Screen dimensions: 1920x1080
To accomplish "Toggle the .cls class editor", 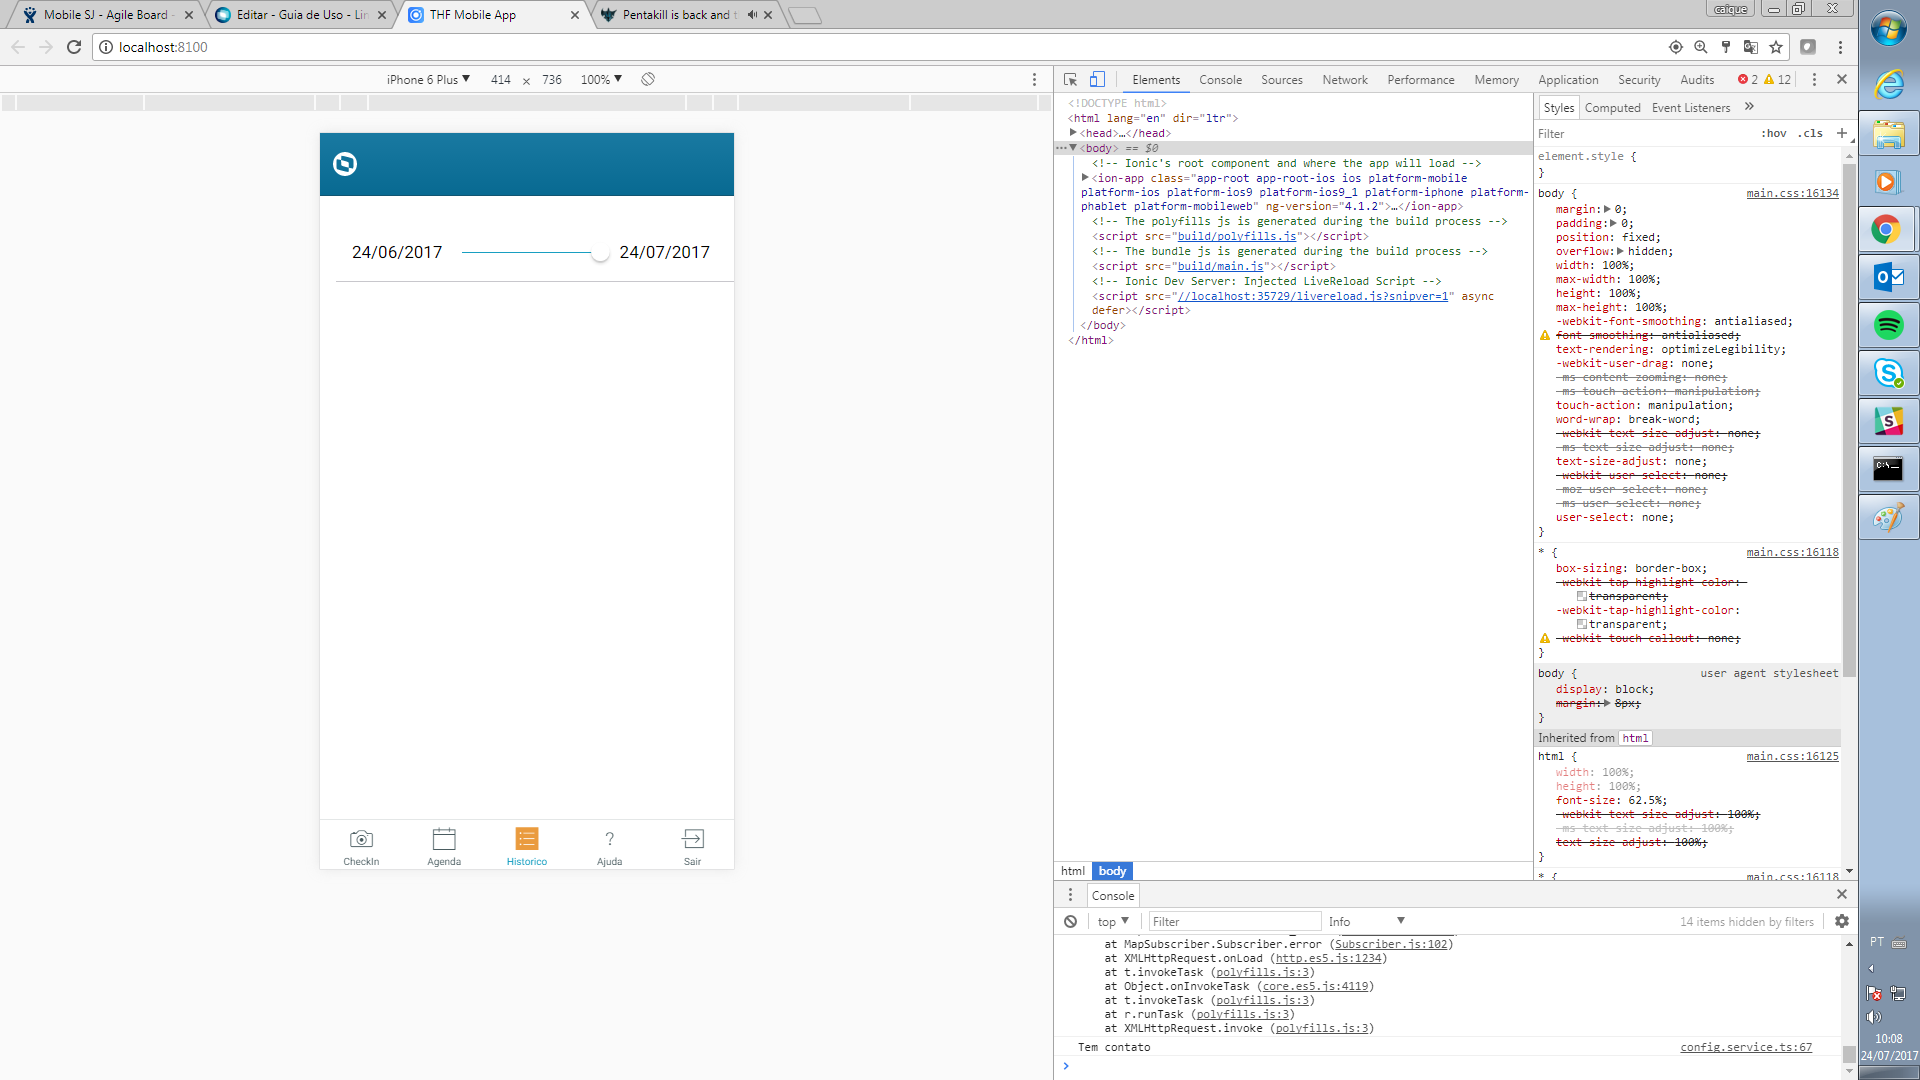I will 1811,133.
